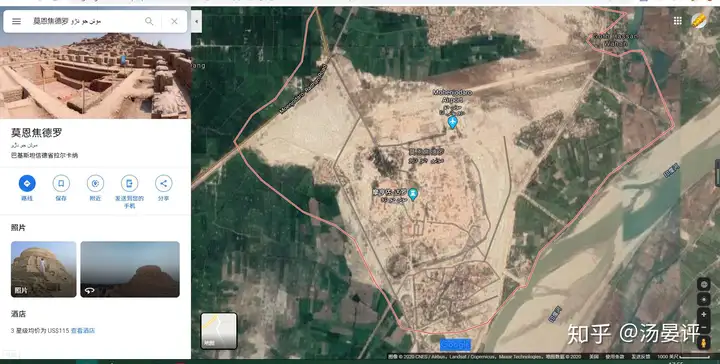The width and height of the screenshot is (720, 364).
Task: Click the account profile avatar
Action: 699,21
